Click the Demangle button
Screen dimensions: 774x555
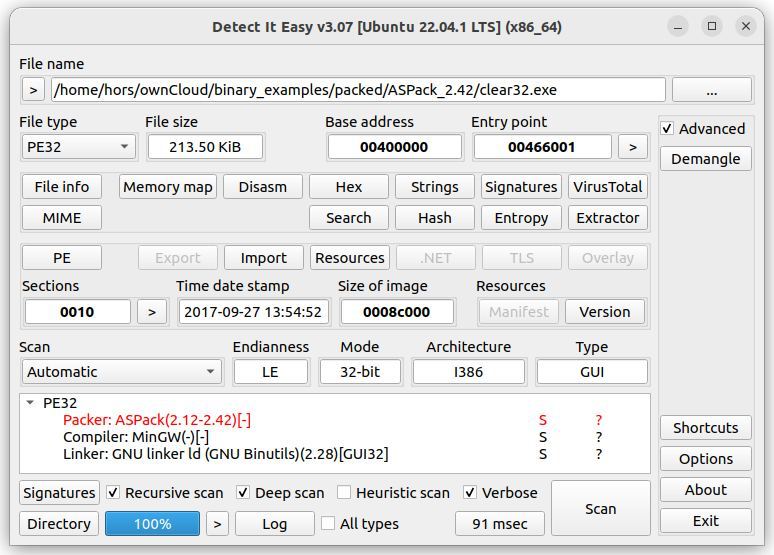pyautogui.click(x=705, y=159)
